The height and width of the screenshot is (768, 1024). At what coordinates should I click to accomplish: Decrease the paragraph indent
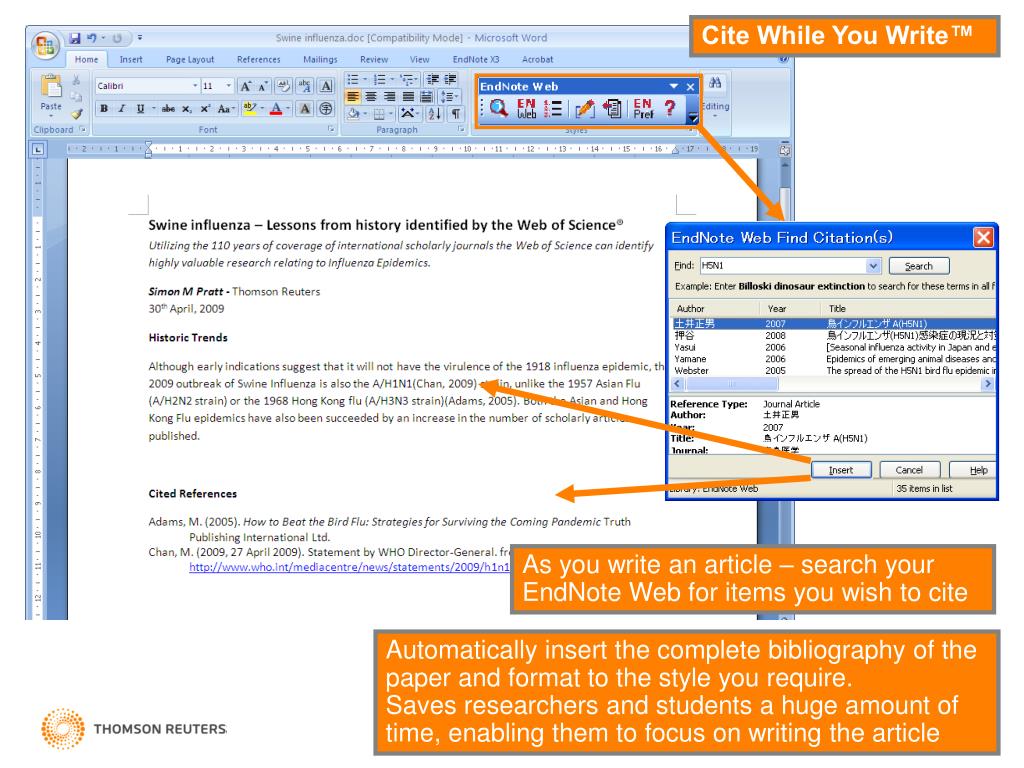pos(432,80)
